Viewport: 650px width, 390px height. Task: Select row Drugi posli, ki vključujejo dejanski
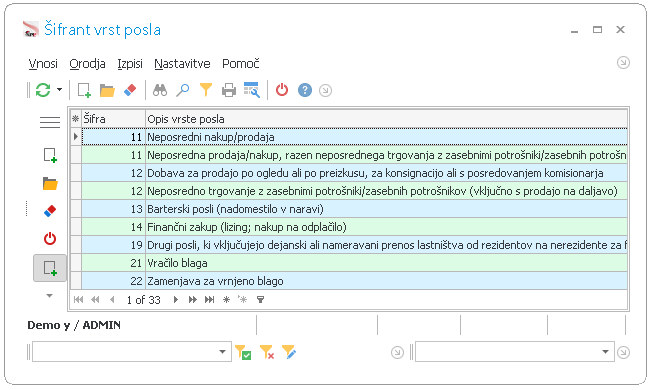(x=354, y=245)
